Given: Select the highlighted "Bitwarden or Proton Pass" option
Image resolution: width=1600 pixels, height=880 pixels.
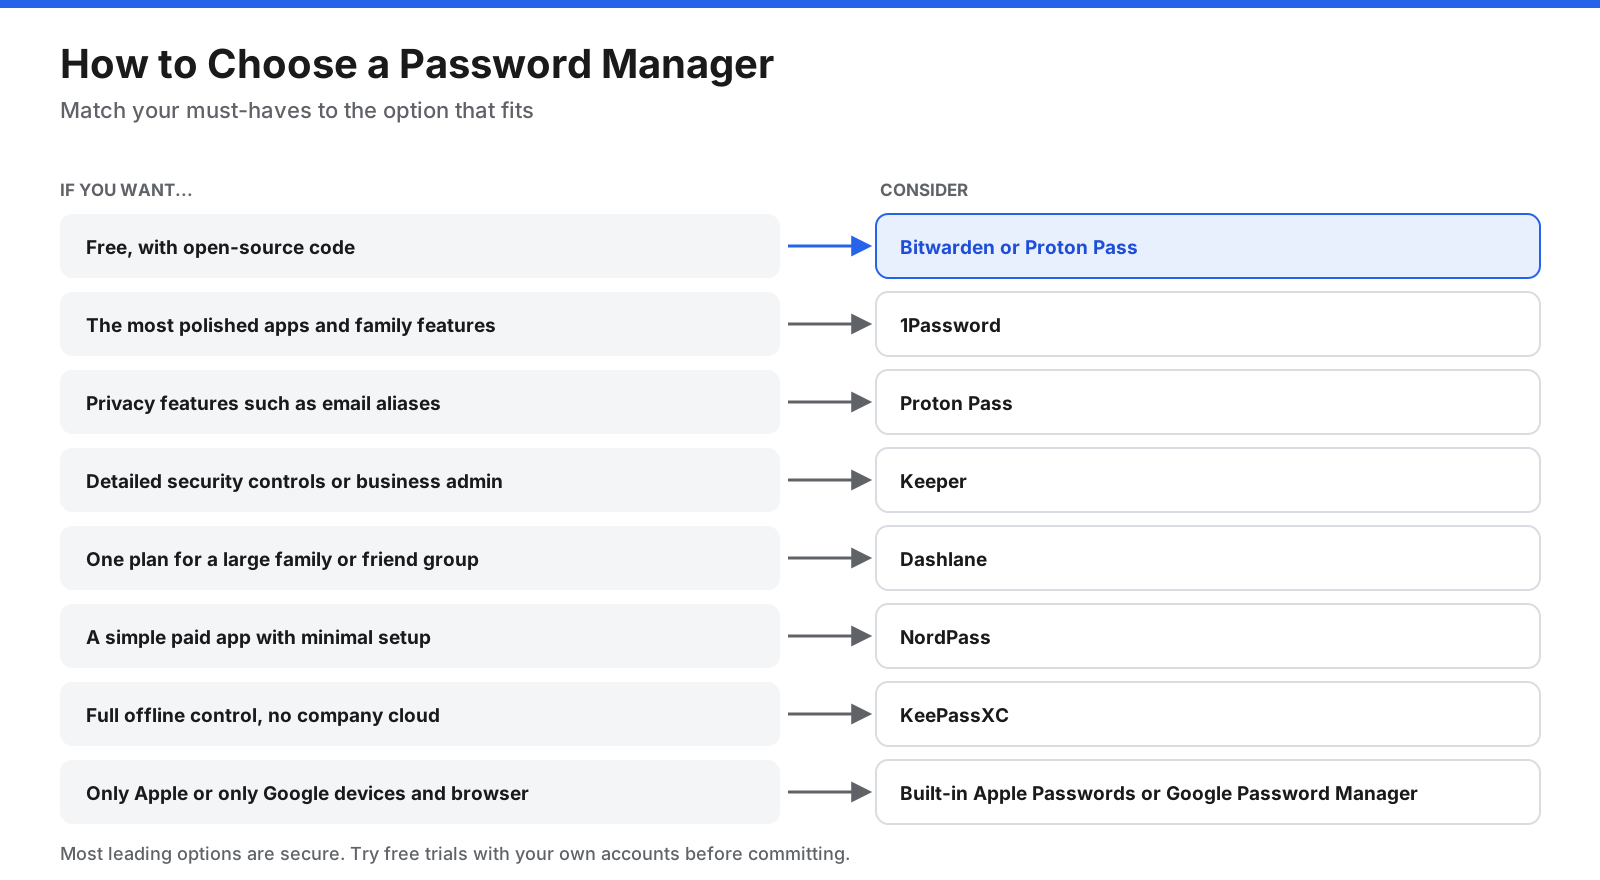Looking at the screenshot, I should (1208, 246).
